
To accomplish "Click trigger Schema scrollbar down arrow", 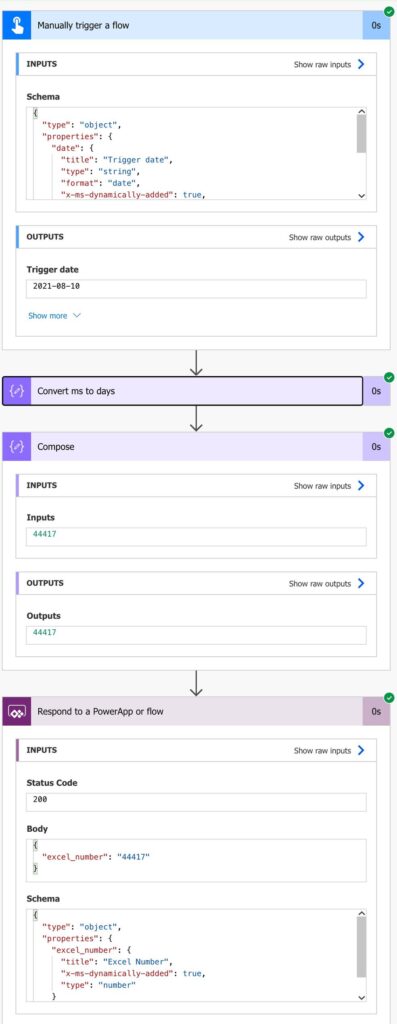I will 362,195.
